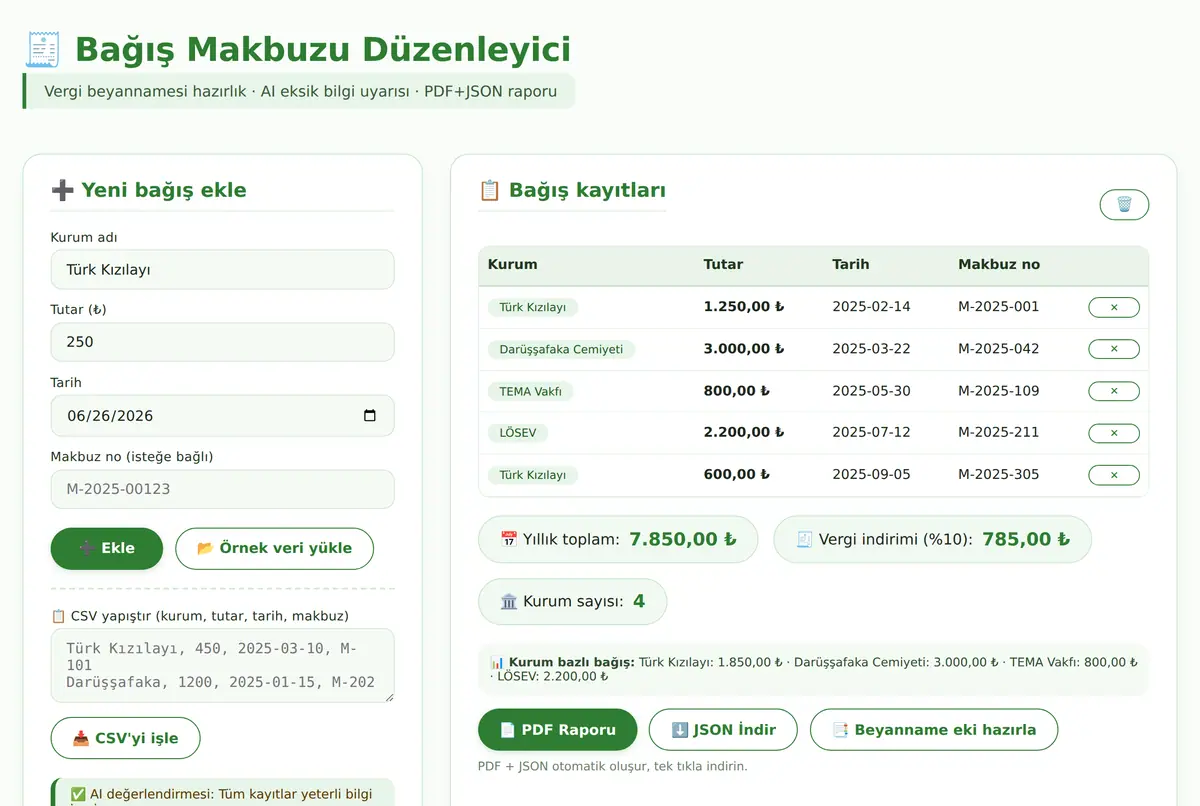Click receipt number M-2025-109
Screen dimensions: 1200x806
[x=999, y=391]
